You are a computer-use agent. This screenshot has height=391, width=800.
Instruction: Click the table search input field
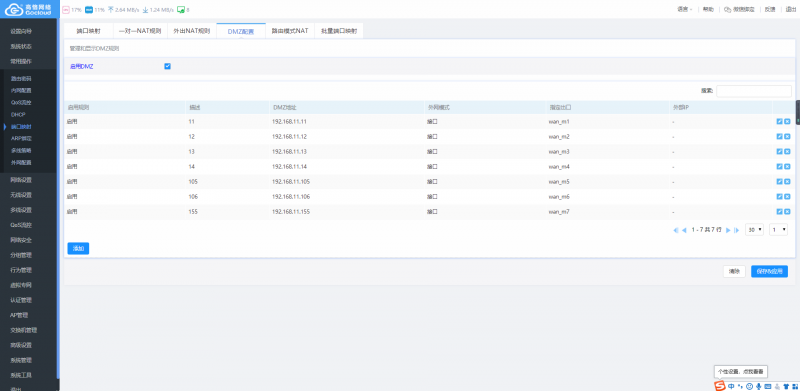(754, 91)
